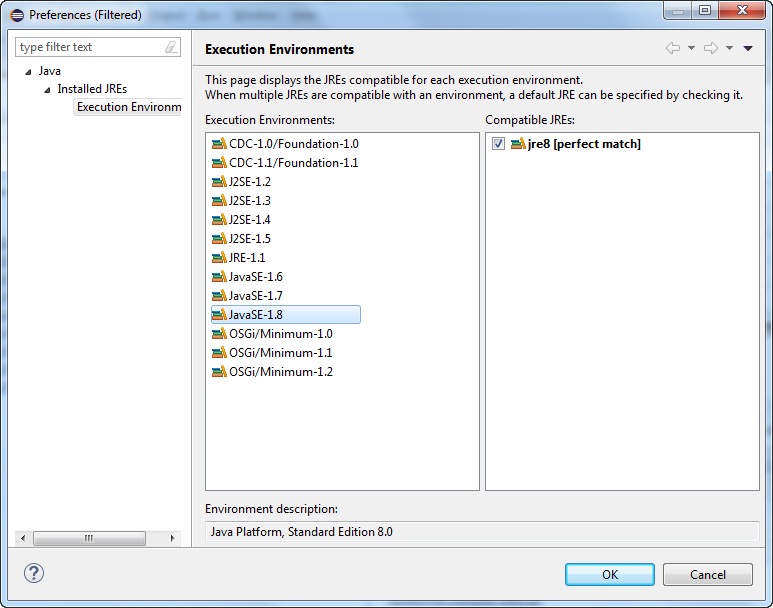
Task: Select Installed JREs in the tree
Action: [x=92, y=89]
